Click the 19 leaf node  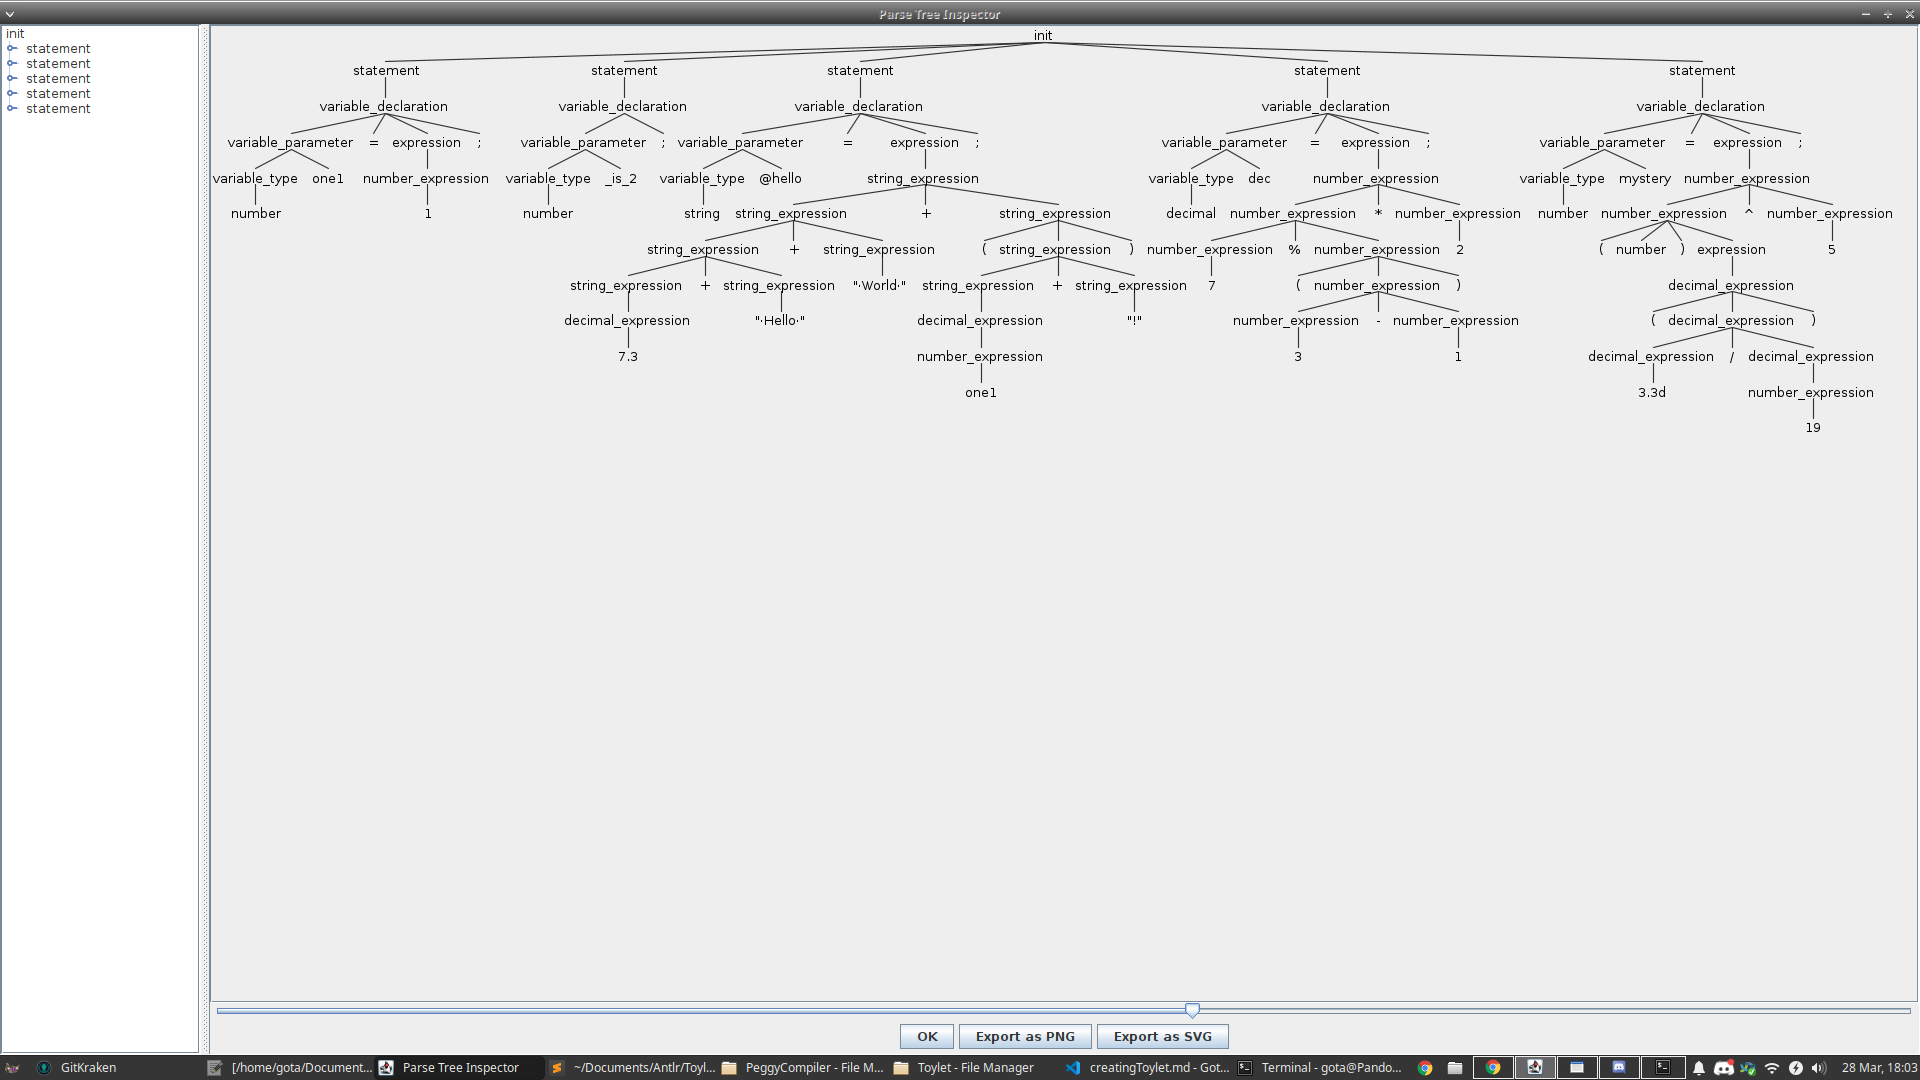point(1813,427)
